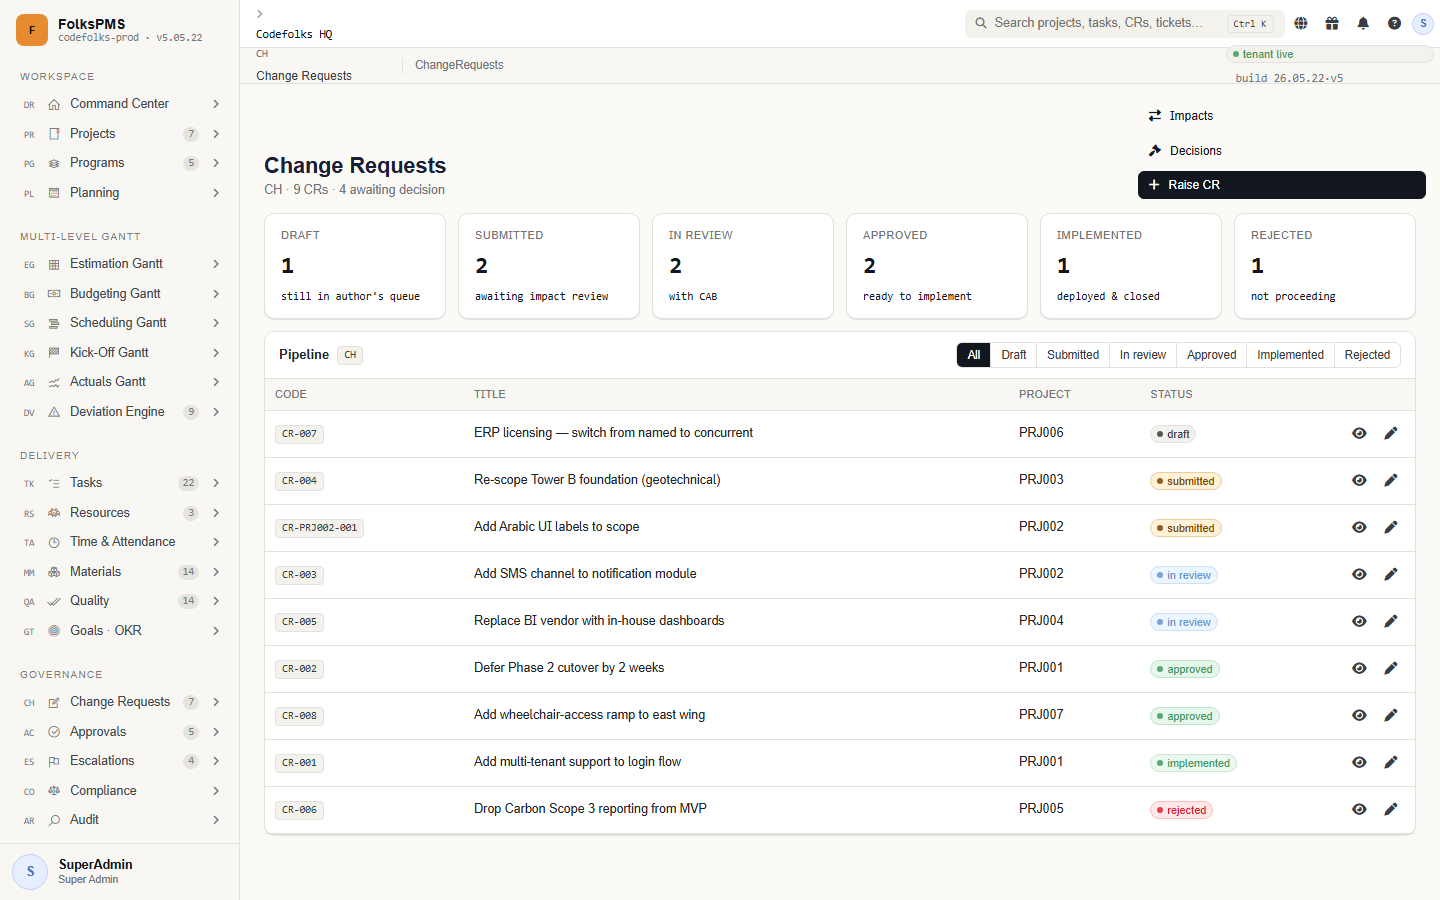View CR-PRJ002-001 Arabic labels eye icon
This screenshot has height=900, width=1440.
(x=1359, y=527)
